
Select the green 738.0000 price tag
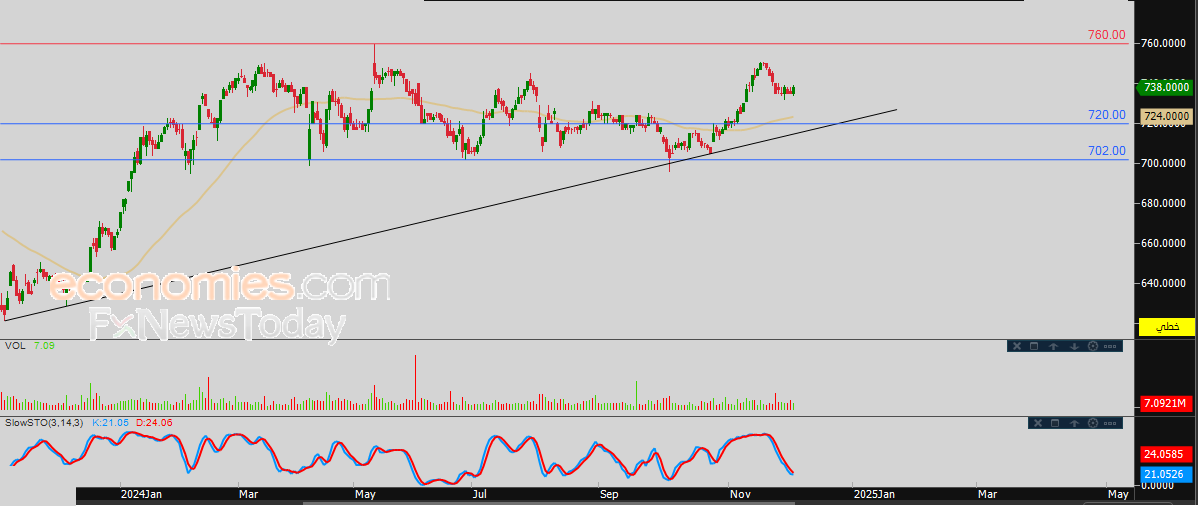1166,88
